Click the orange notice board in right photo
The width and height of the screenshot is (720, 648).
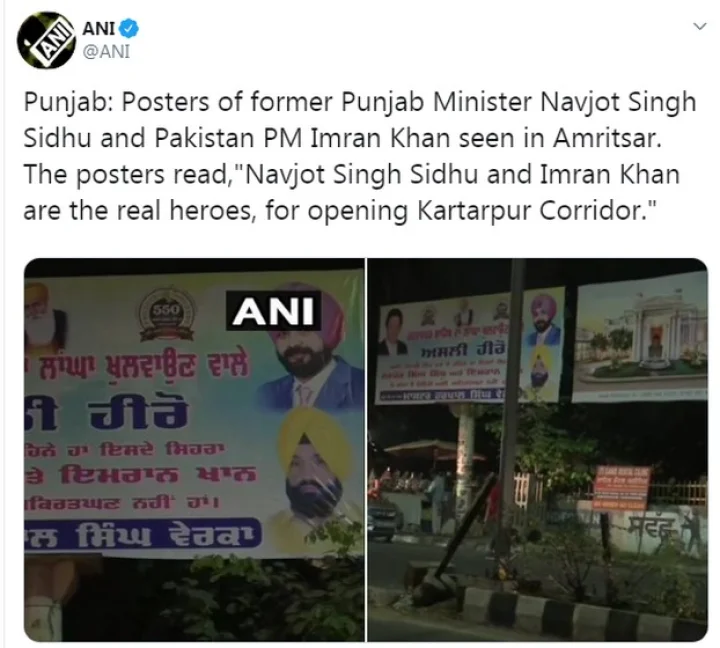click(x=622, y=488)
